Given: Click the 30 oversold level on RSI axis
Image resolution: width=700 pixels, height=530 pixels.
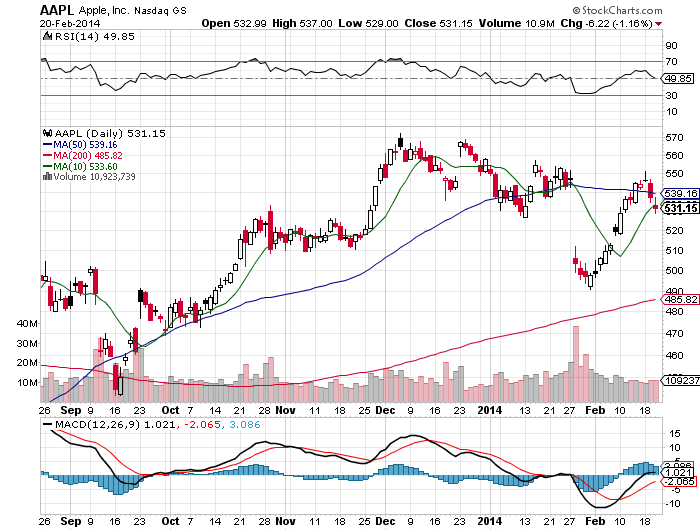Looking at the screenshot, I should 671,95.
